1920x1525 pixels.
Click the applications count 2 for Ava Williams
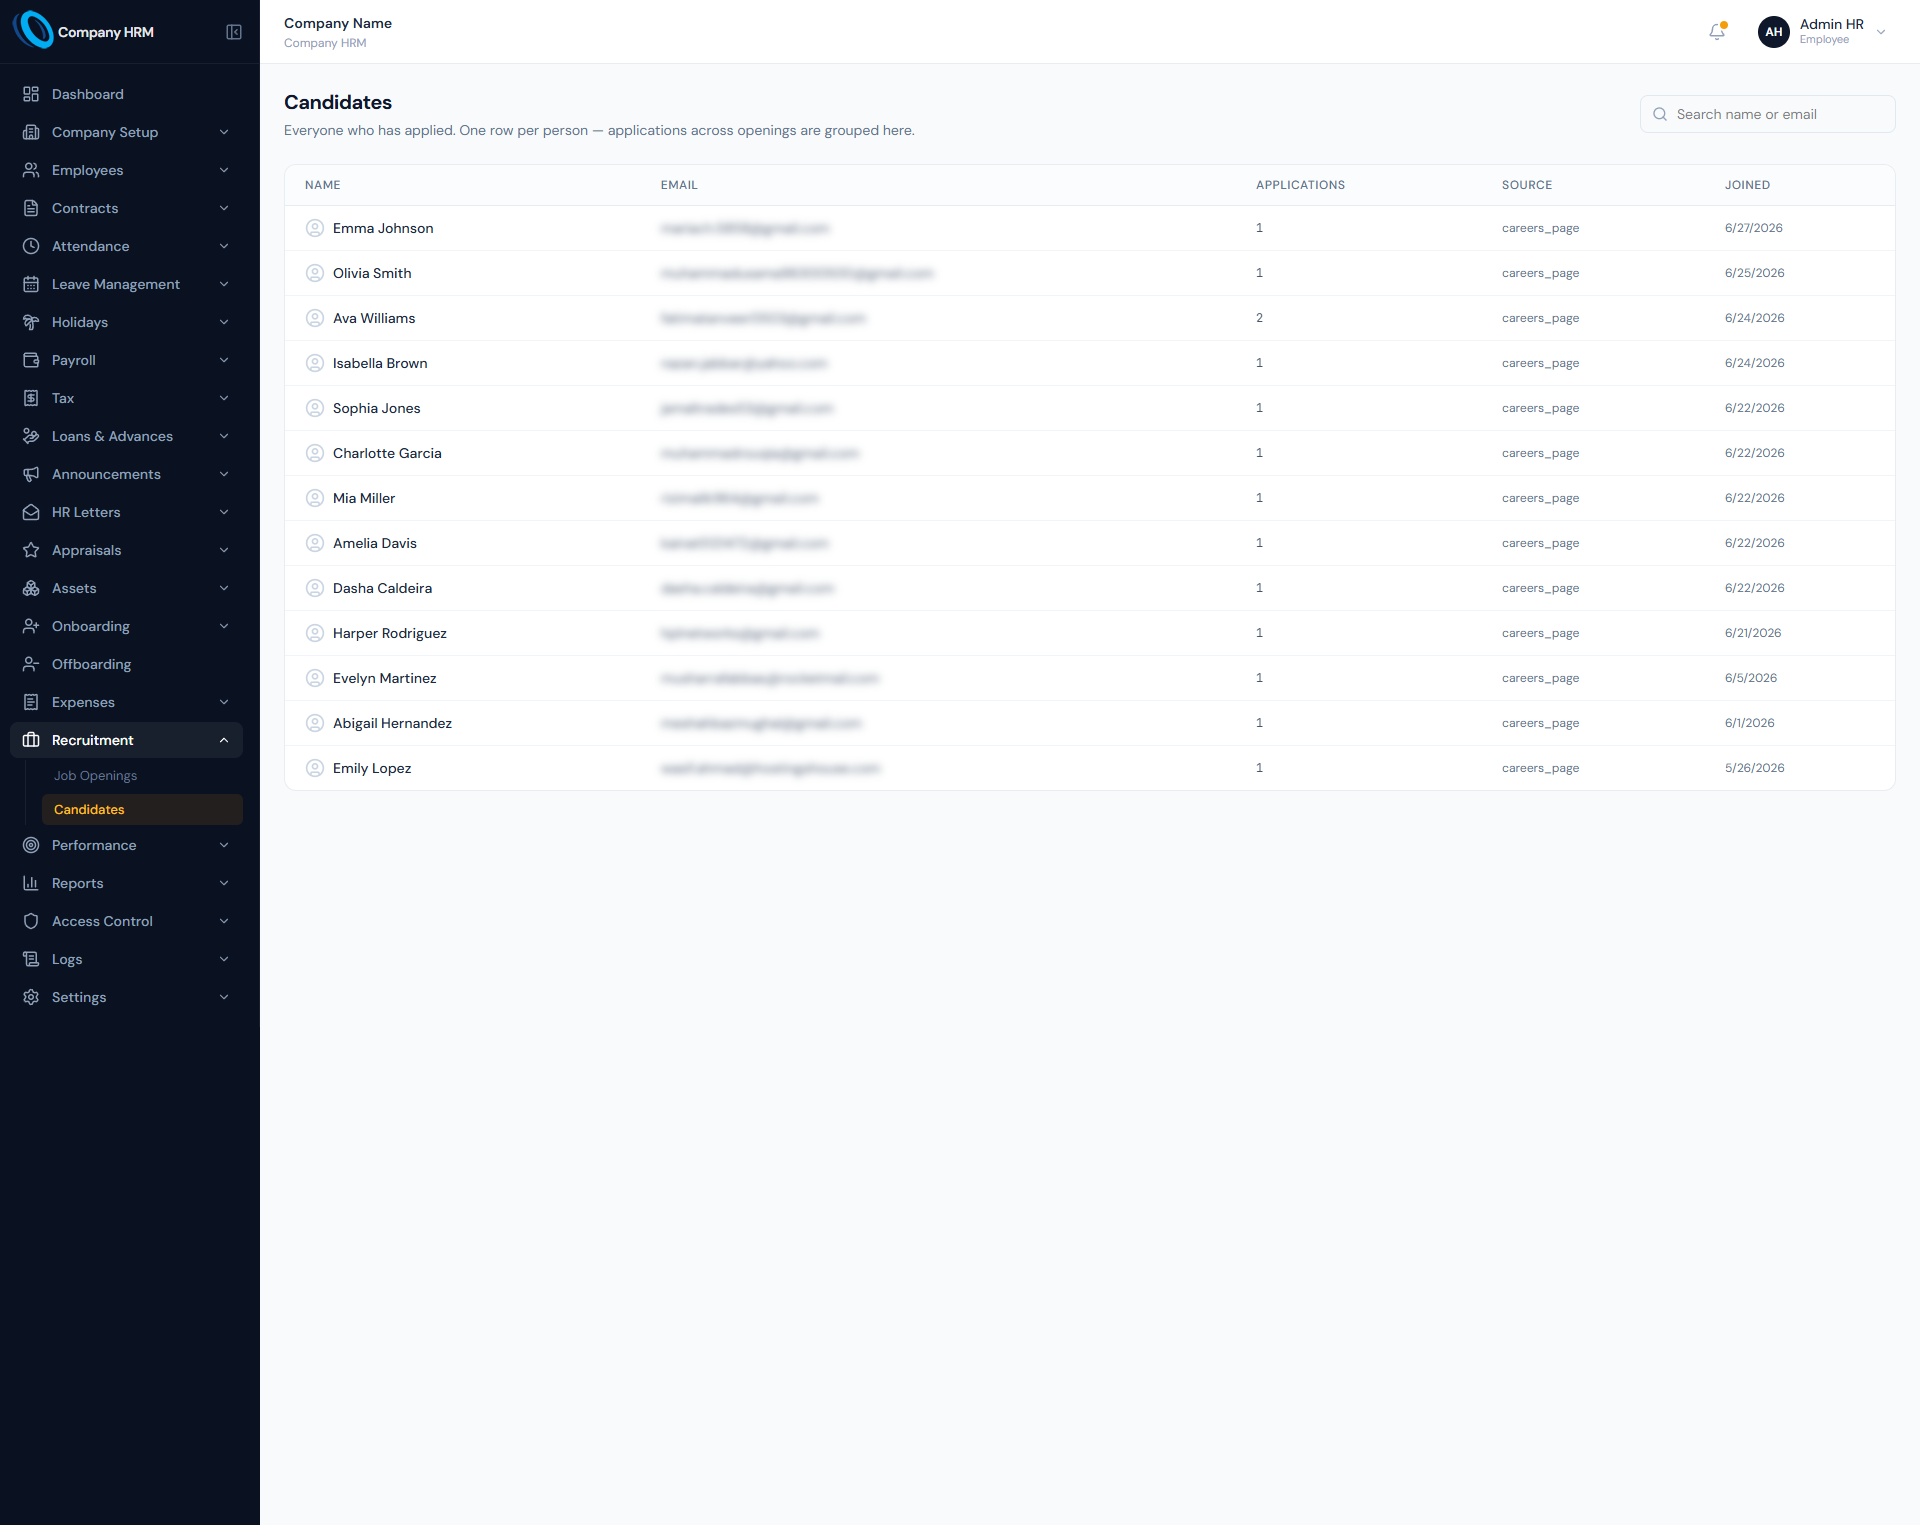tap(1259, 318)
